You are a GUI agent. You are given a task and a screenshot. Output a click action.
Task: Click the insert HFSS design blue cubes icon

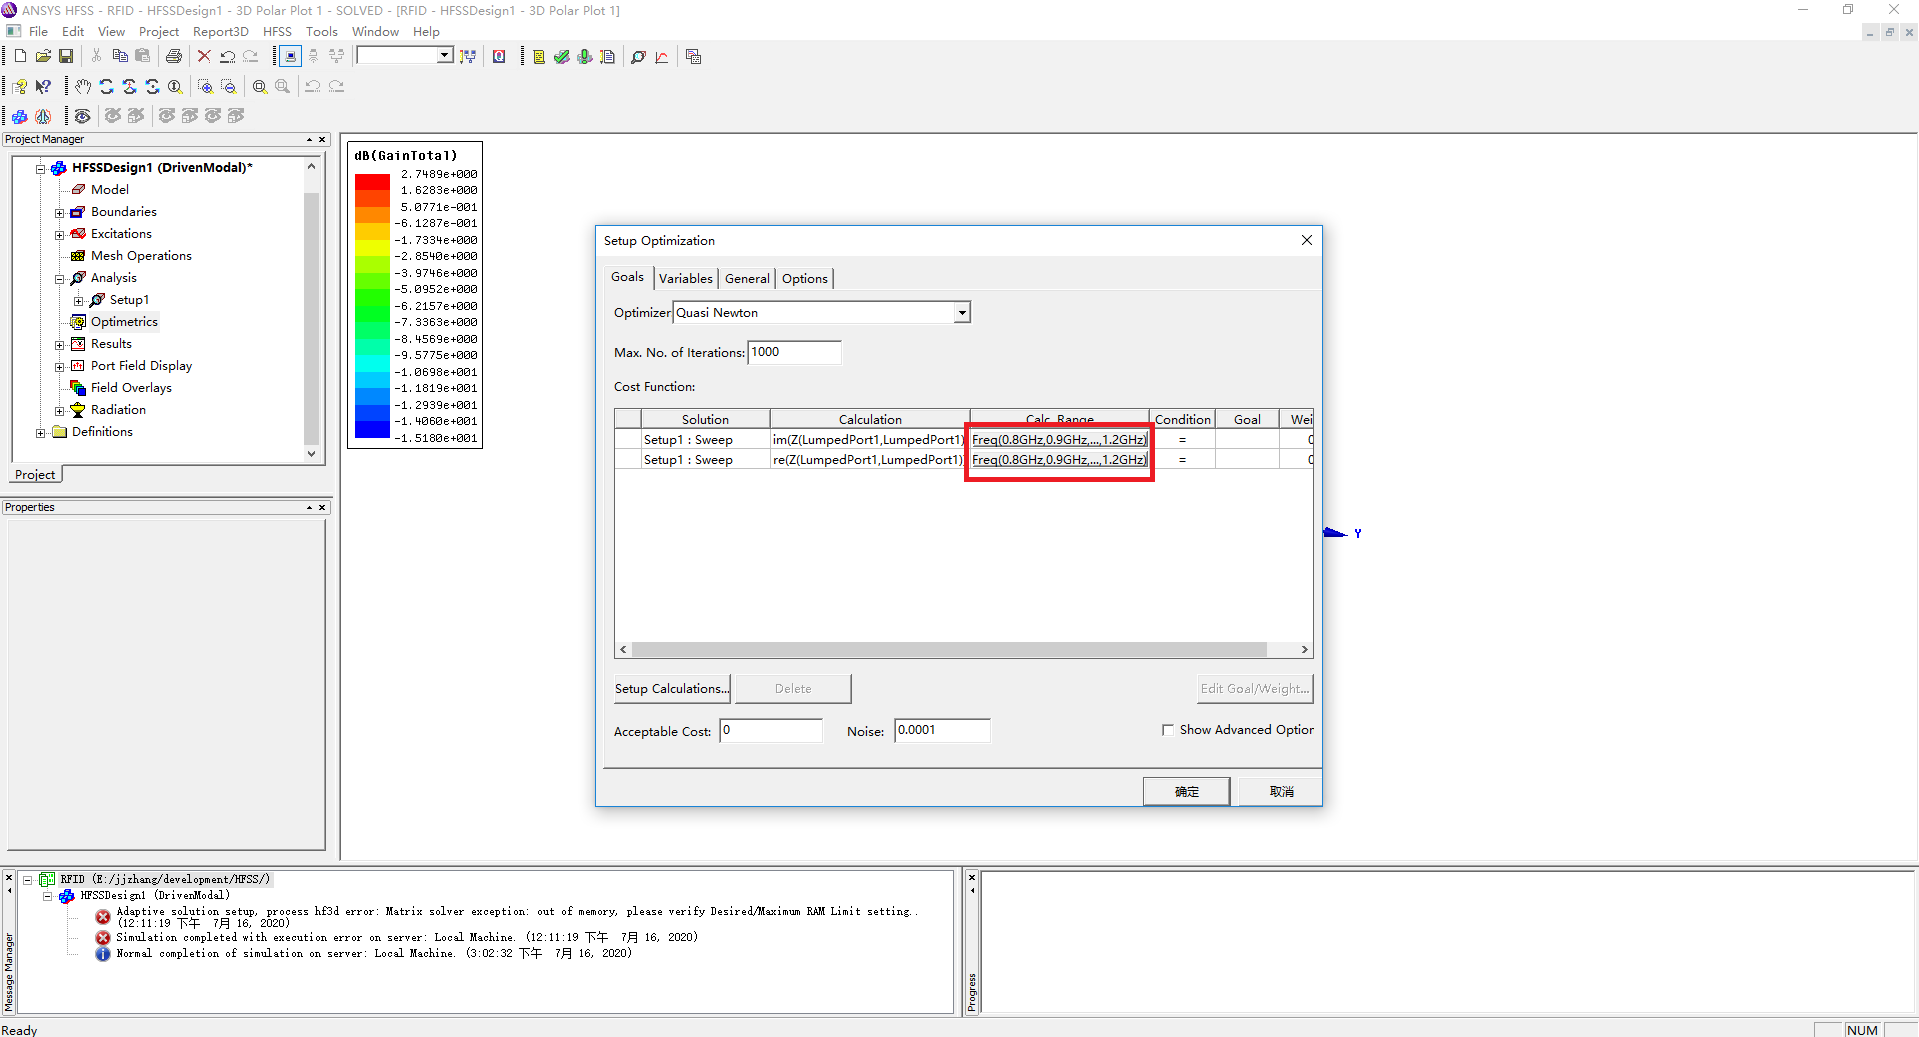tap(20, 116)
